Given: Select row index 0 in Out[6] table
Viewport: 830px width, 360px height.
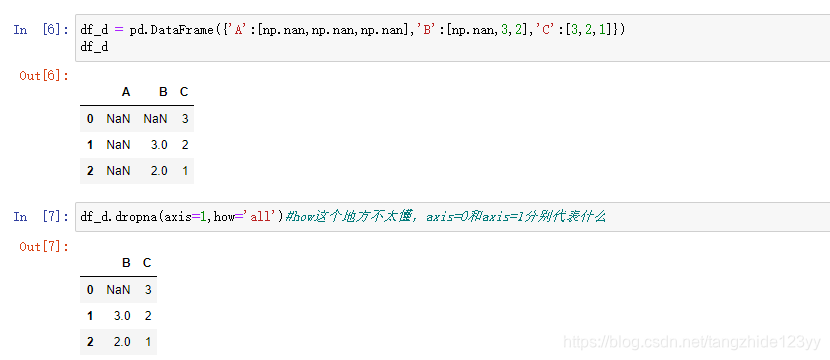Looking at the screenshot, I should tap(90, 119).
